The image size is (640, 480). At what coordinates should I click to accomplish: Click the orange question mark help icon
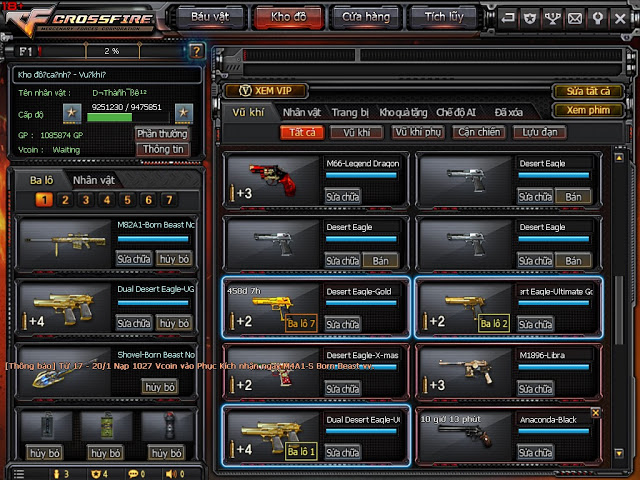[196, 51]
